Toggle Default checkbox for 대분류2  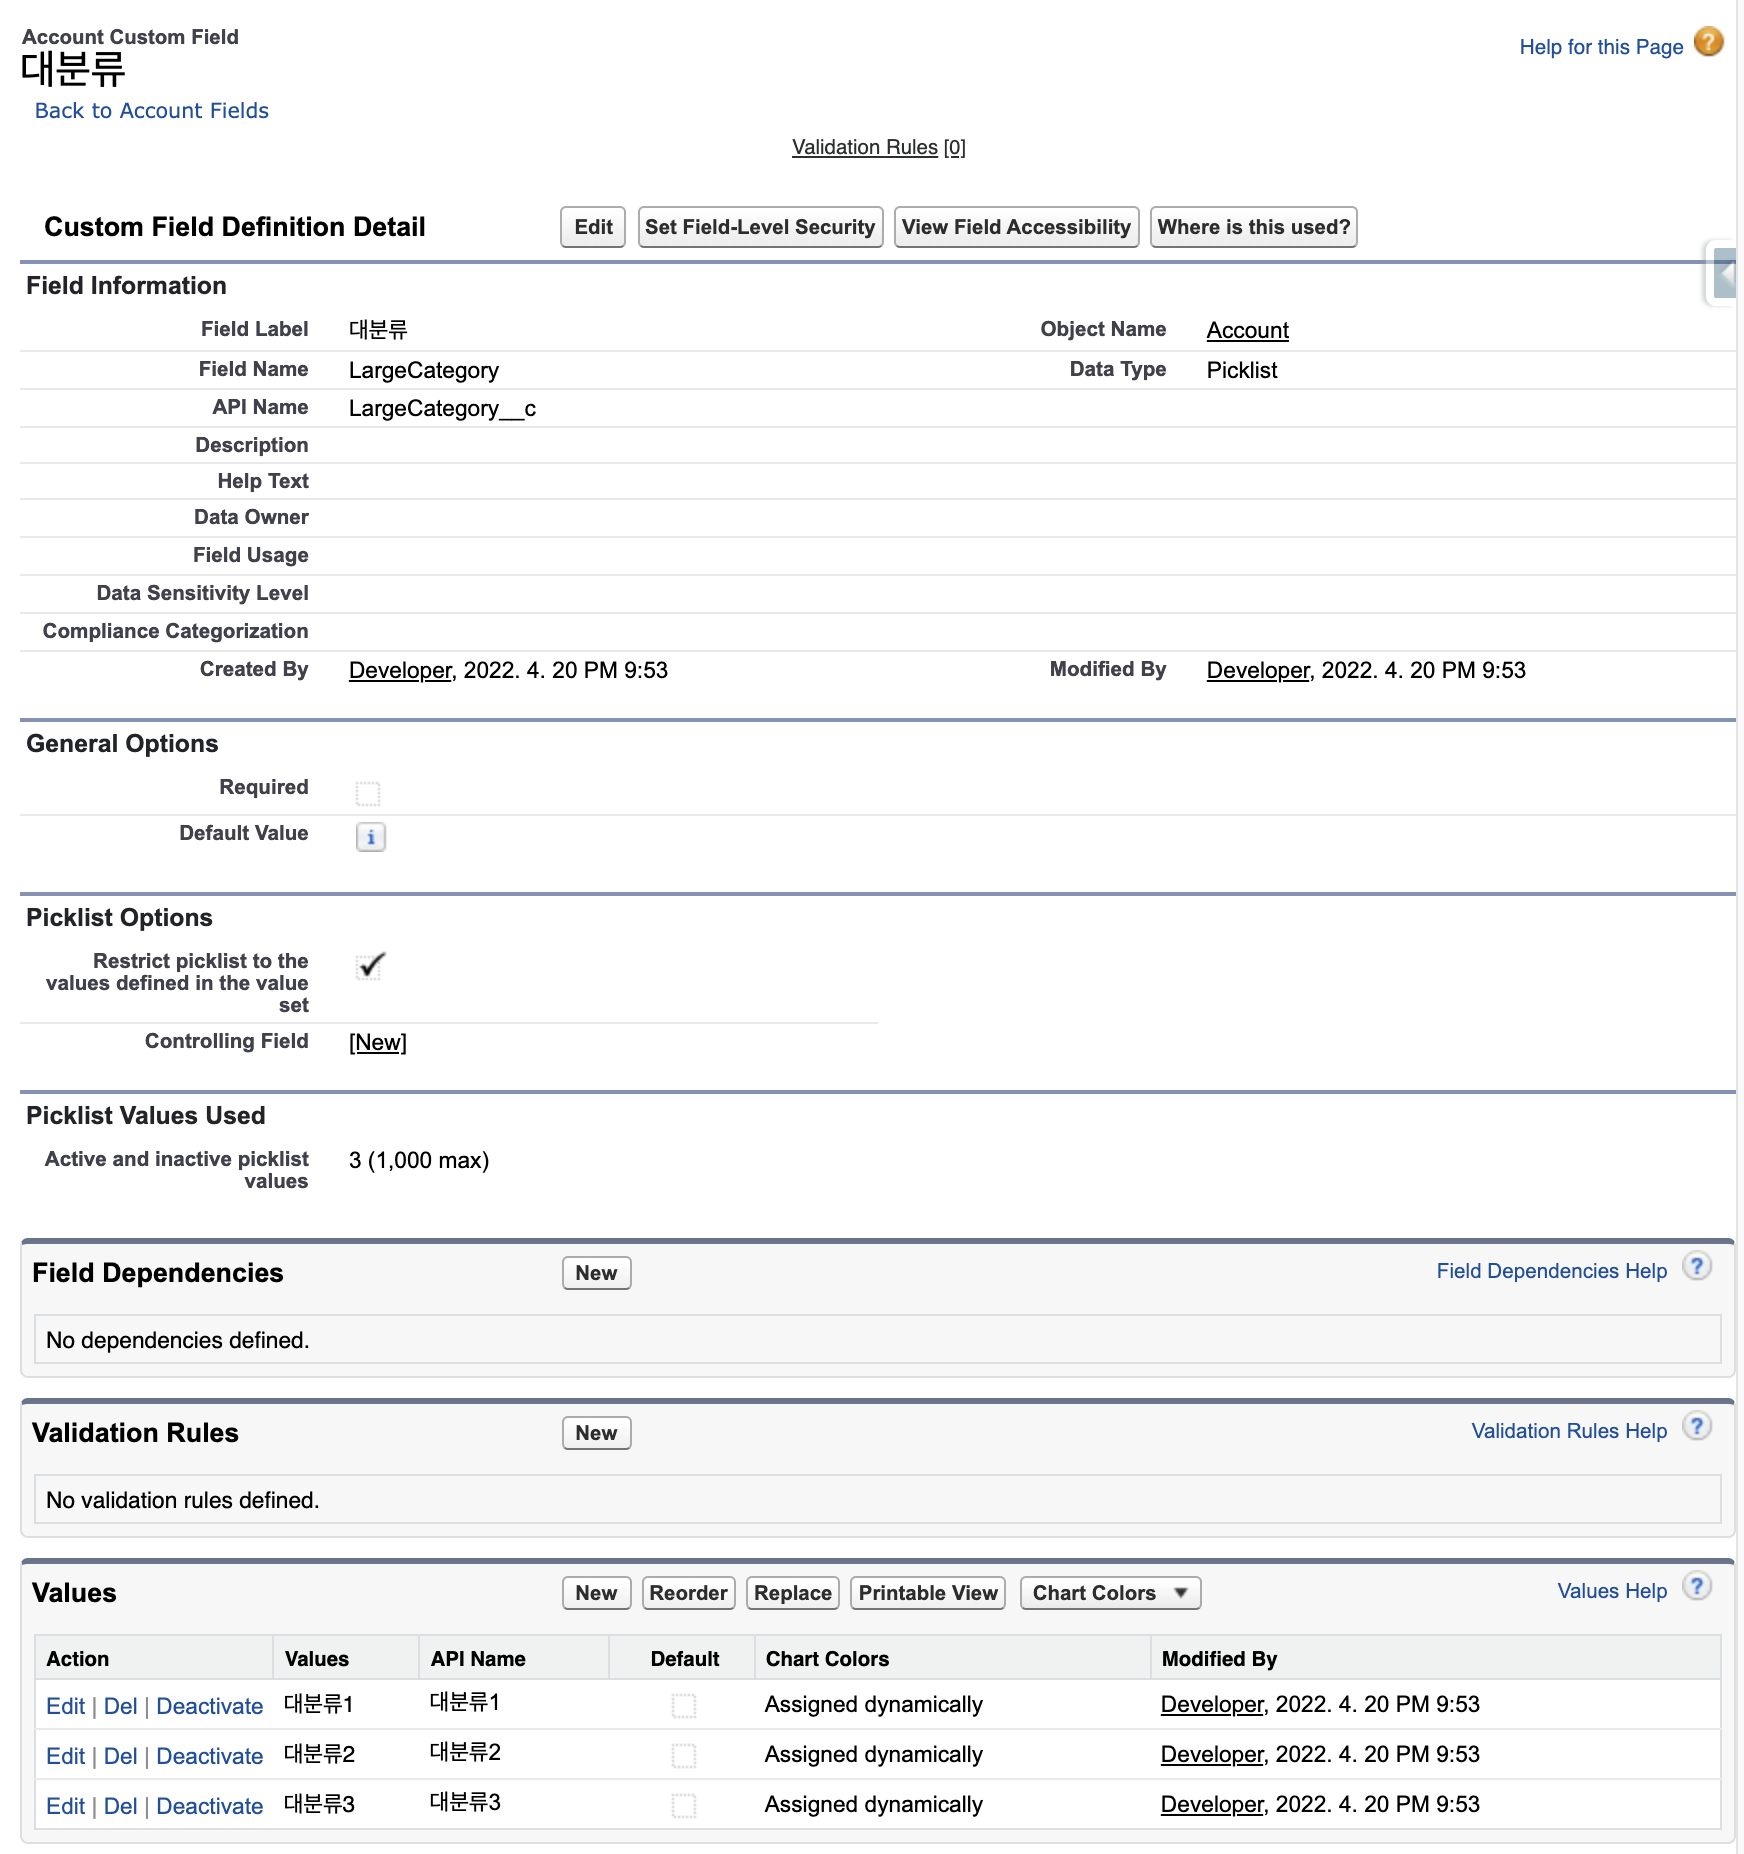(684, 1755)
